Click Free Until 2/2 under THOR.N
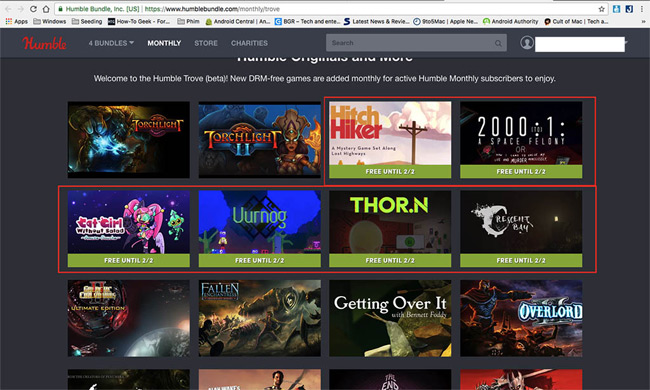650x390 pixels. (390, 260)
